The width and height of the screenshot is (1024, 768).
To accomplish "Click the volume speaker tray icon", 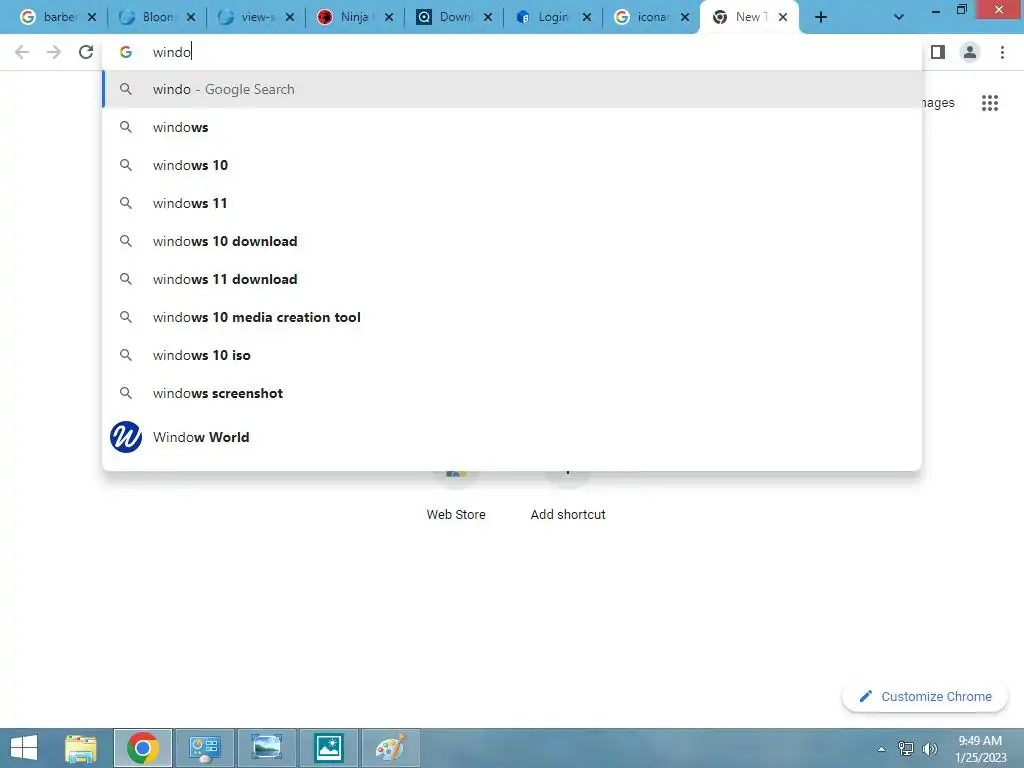I will [929, 749].
